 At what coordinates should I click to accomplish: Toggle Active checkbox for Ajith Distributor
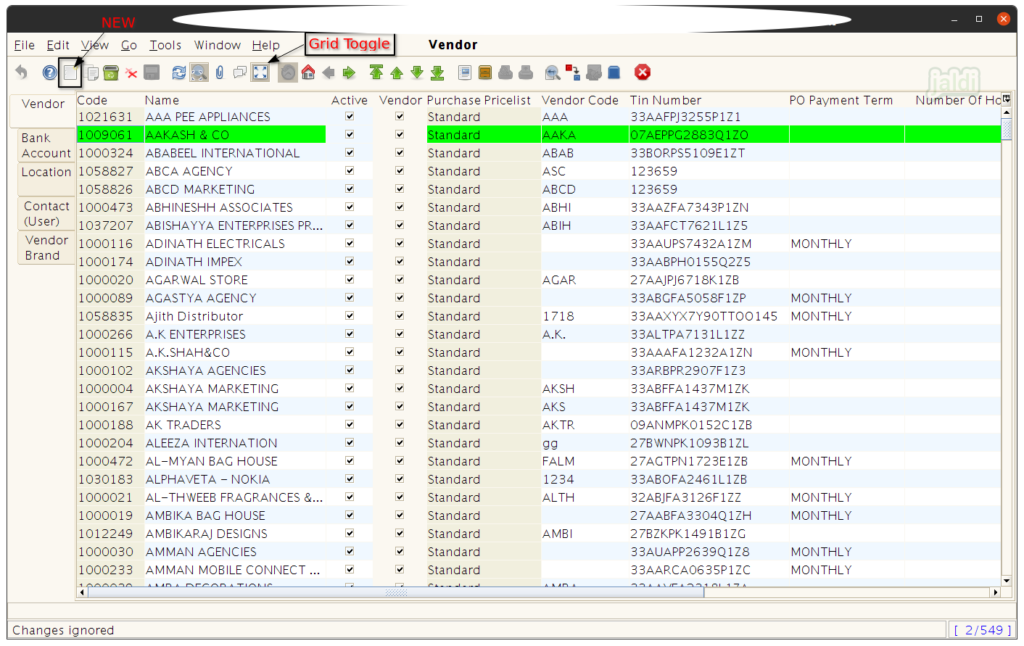tap(349, 316)
